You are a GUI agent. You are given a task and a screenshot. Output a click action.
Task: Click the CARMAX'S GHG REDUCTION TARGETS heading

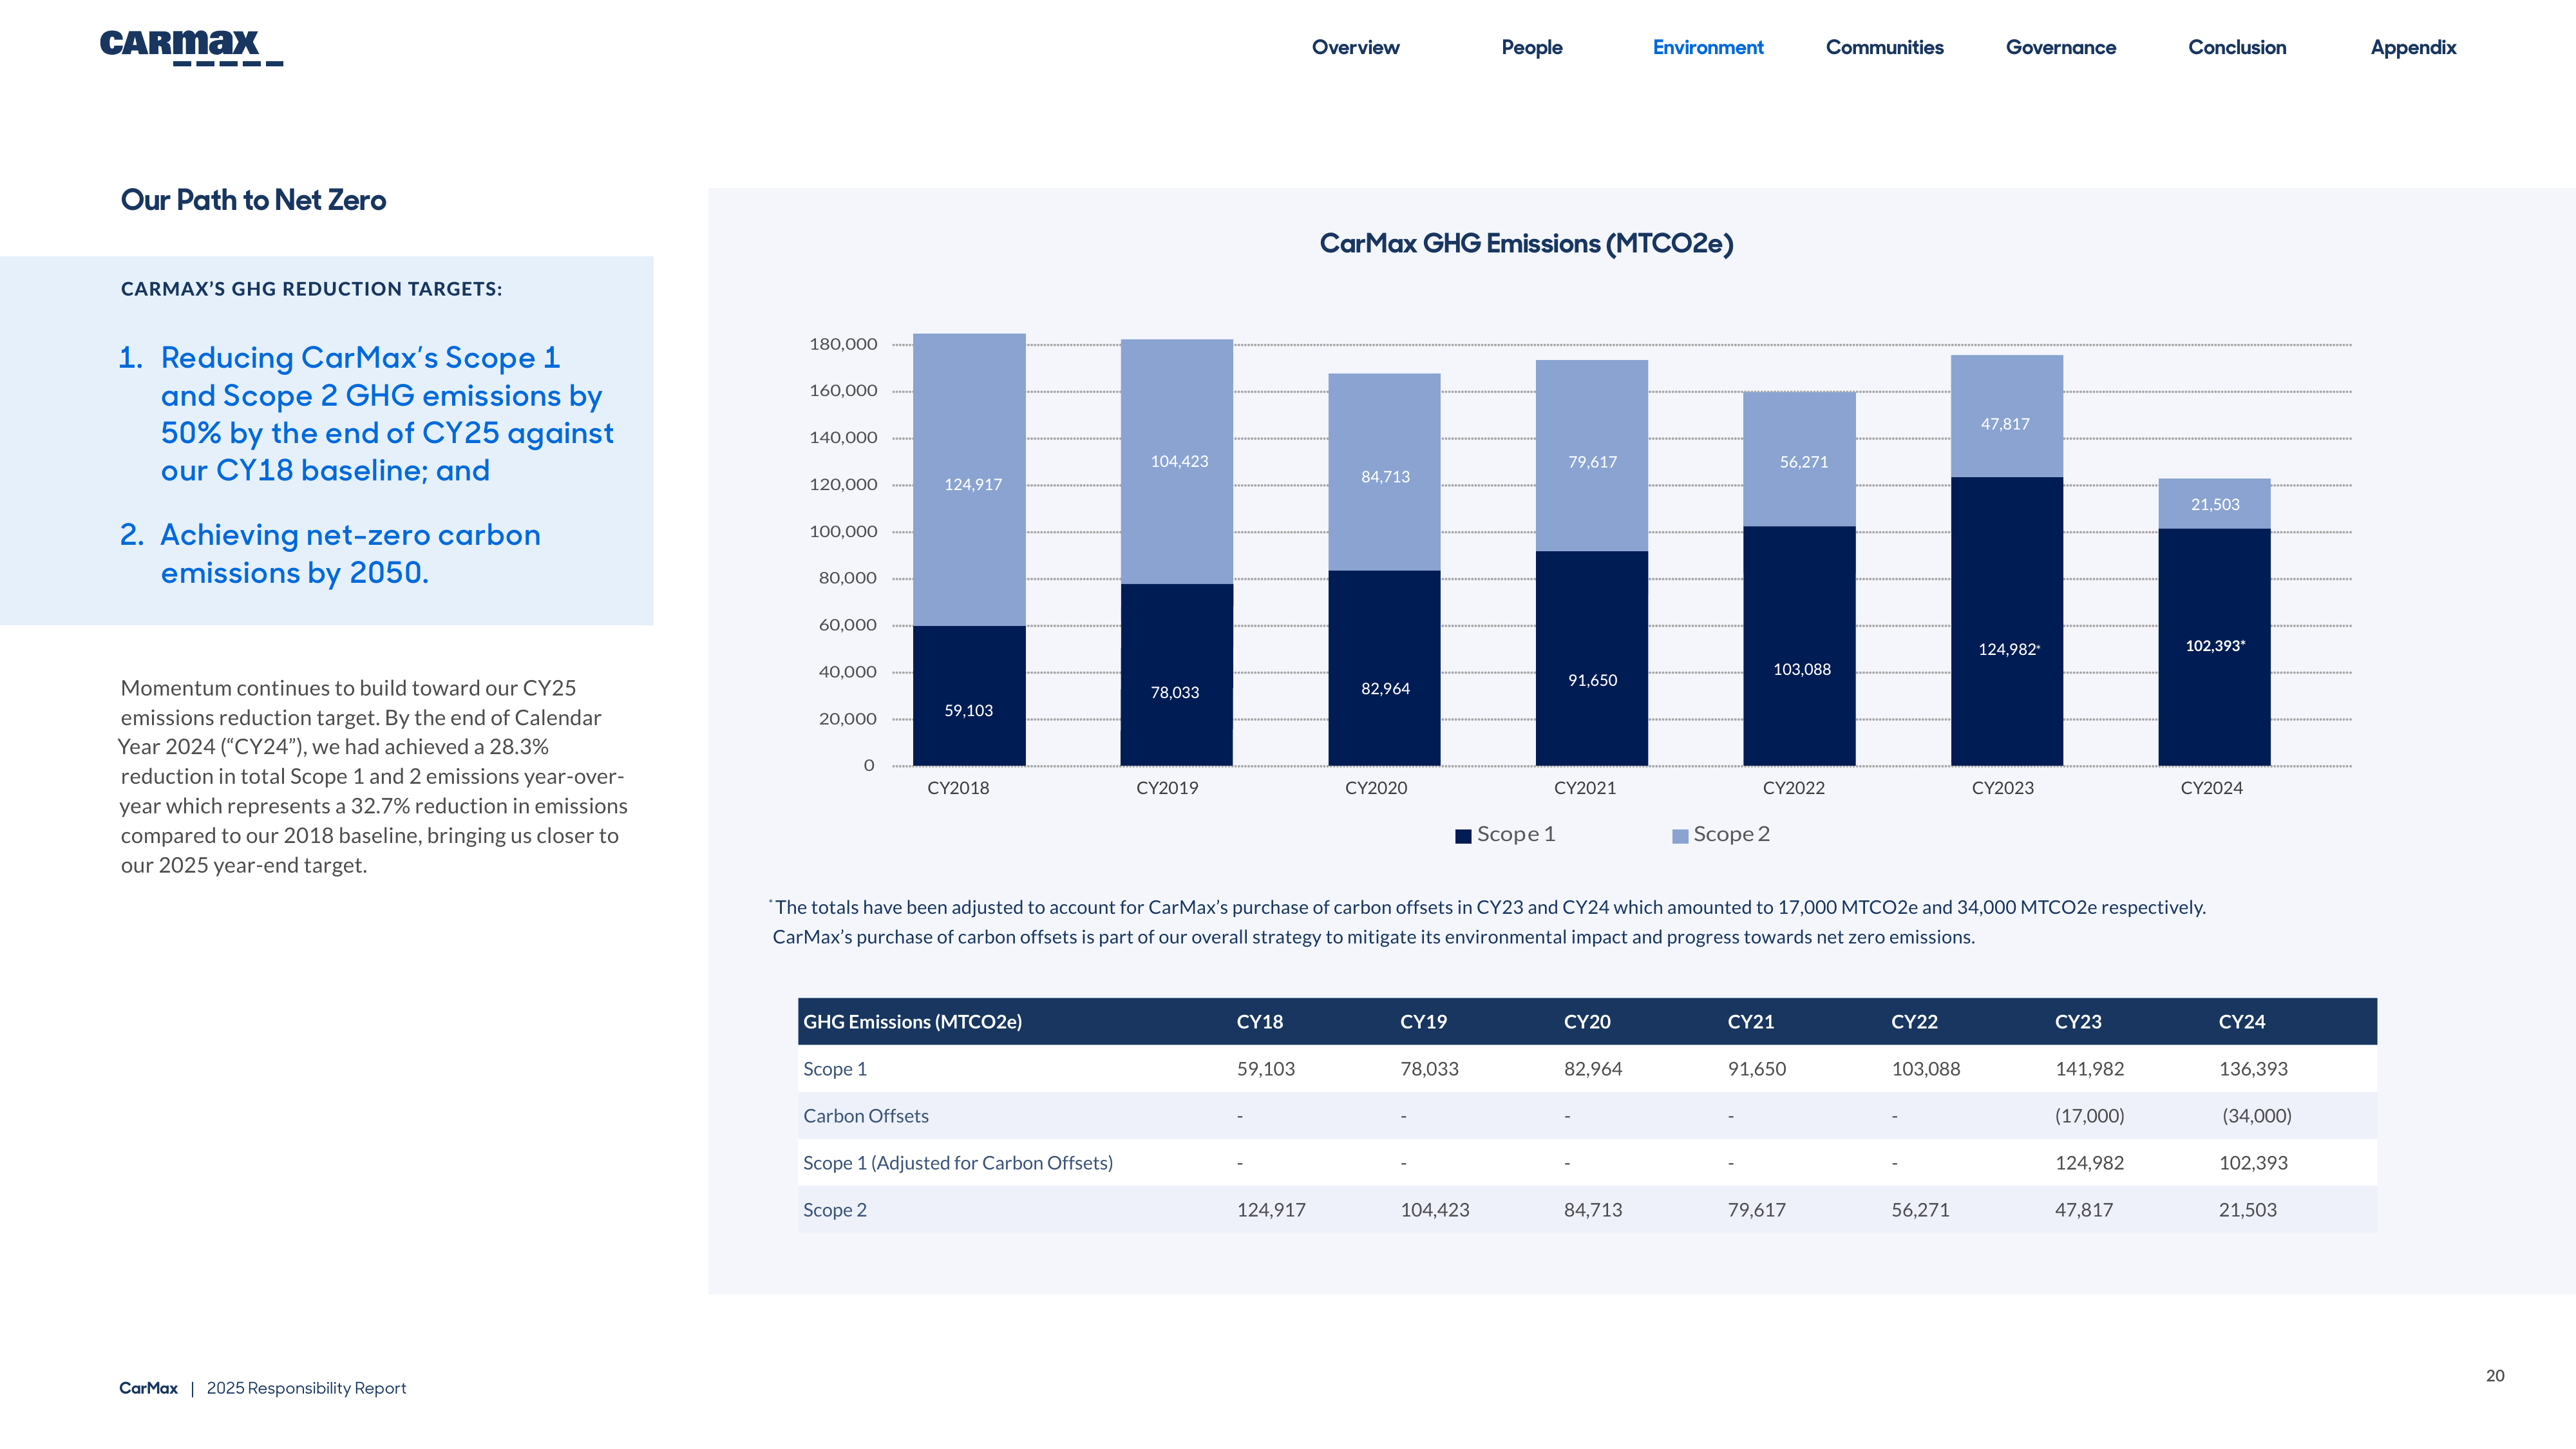click(x=311, y=289)
